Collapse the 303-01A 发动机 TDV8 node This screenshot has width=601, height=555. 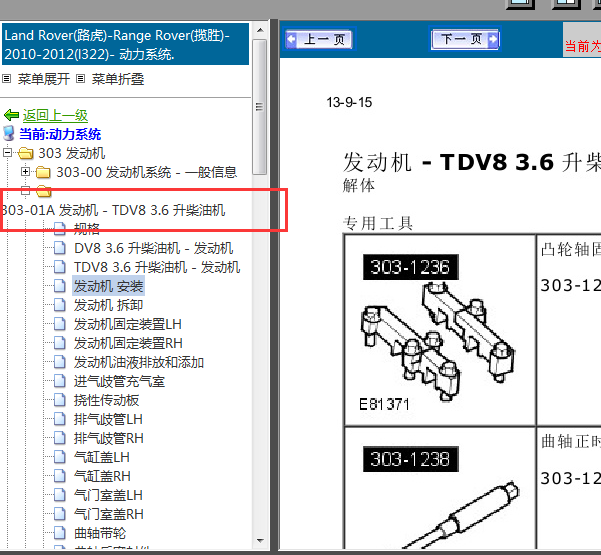(25, 190)
